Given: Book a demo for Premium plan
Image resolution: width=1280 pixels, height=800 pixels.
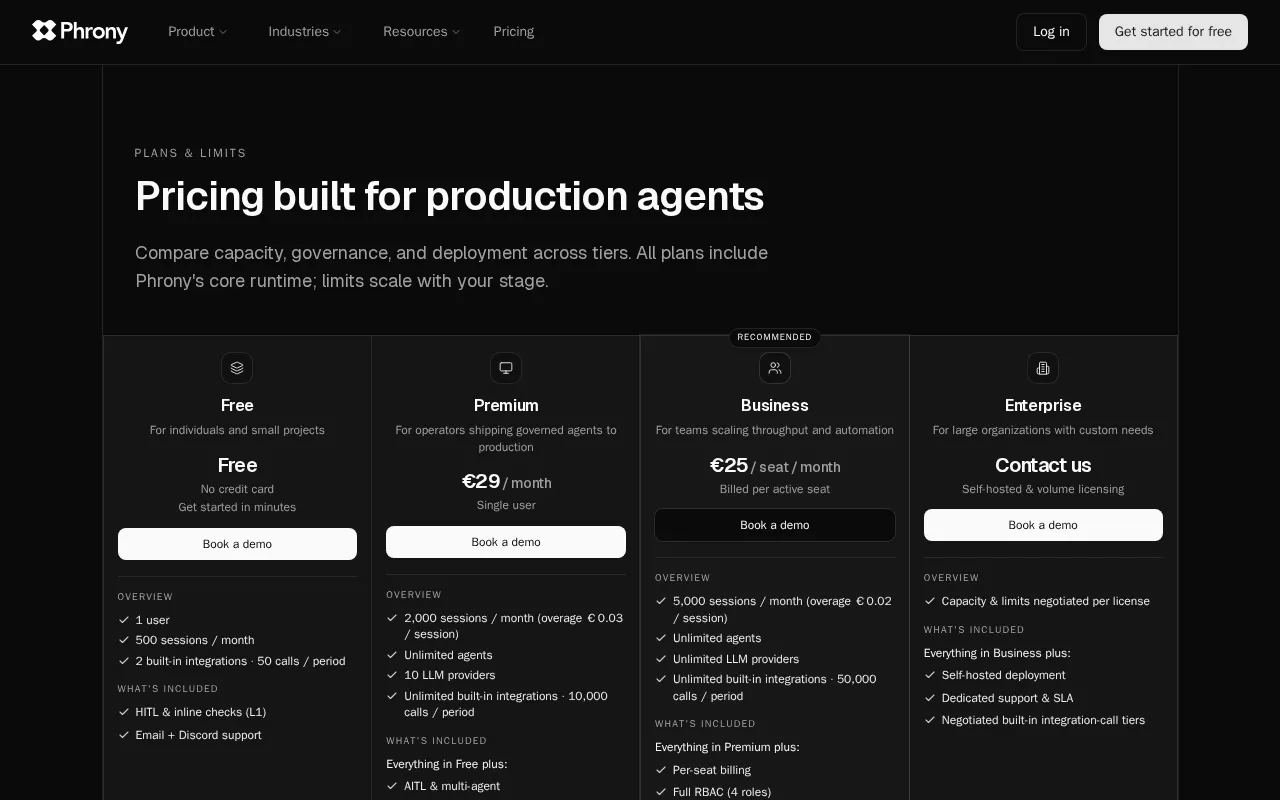Looking at the screenshot, I should click(x=506, y=542).
